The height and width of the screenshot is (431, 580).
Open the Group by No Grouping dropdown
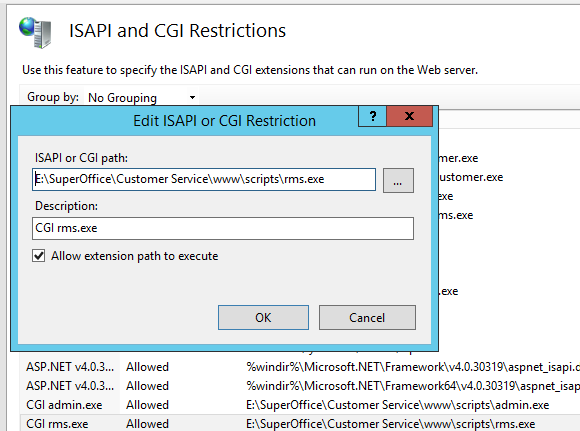pos(141,98)
